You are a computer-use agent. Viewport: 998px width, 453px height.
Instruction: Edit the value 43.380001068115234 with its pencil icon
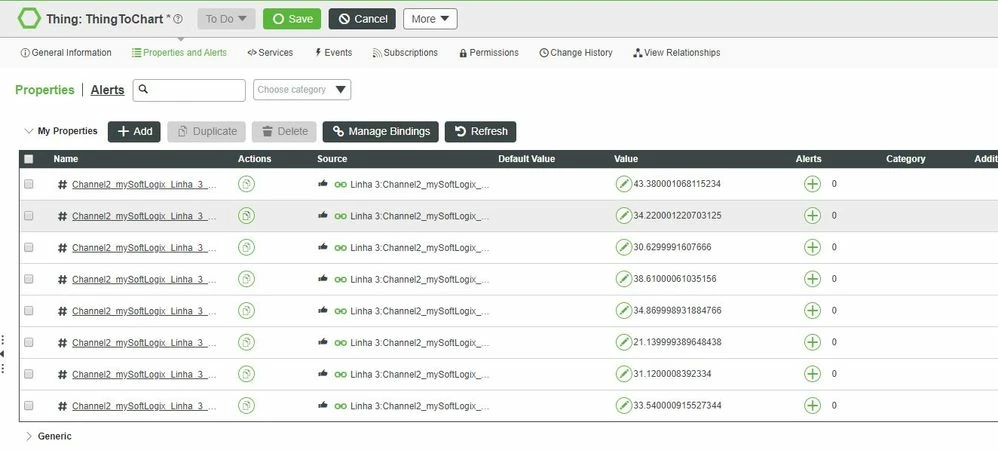click(x=623, y=184)
